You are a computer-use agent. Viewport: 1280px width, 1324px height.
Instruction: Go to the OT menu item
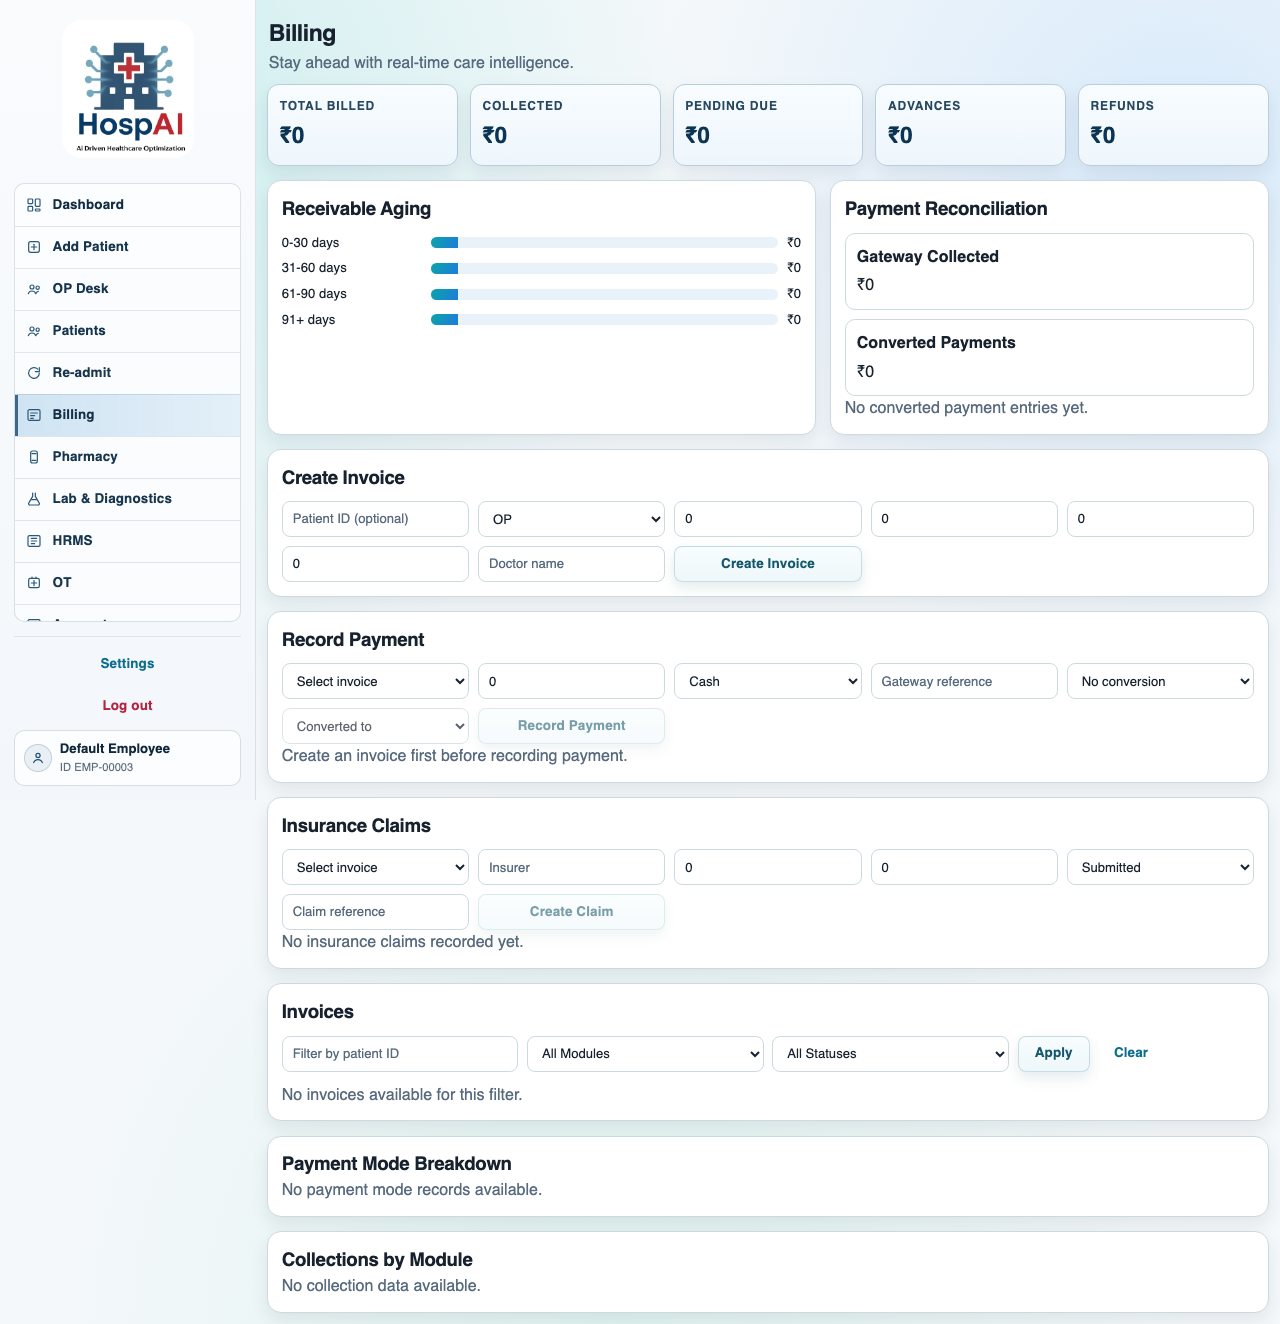point(62,583)
